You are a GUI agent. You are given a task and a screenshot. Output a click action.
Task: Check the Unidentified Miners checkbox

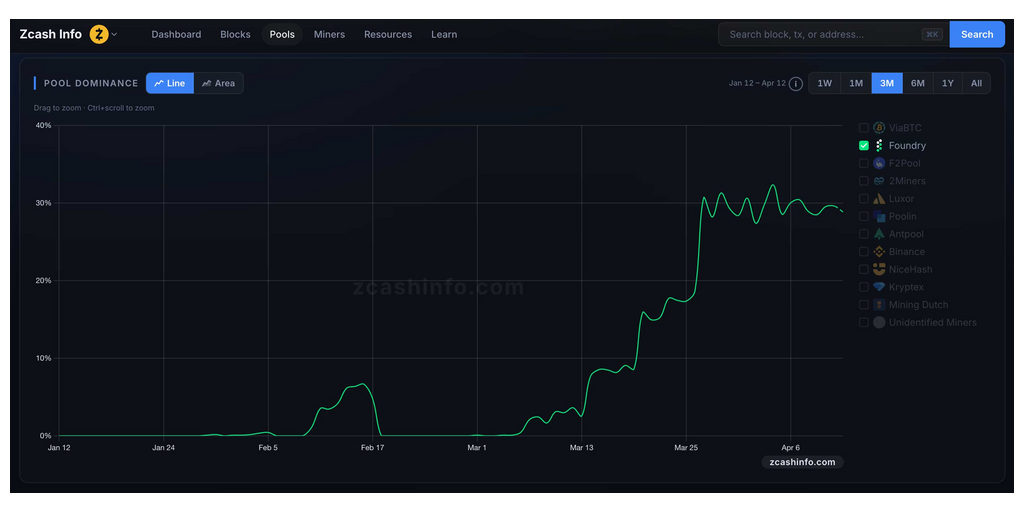pos(864,322)
